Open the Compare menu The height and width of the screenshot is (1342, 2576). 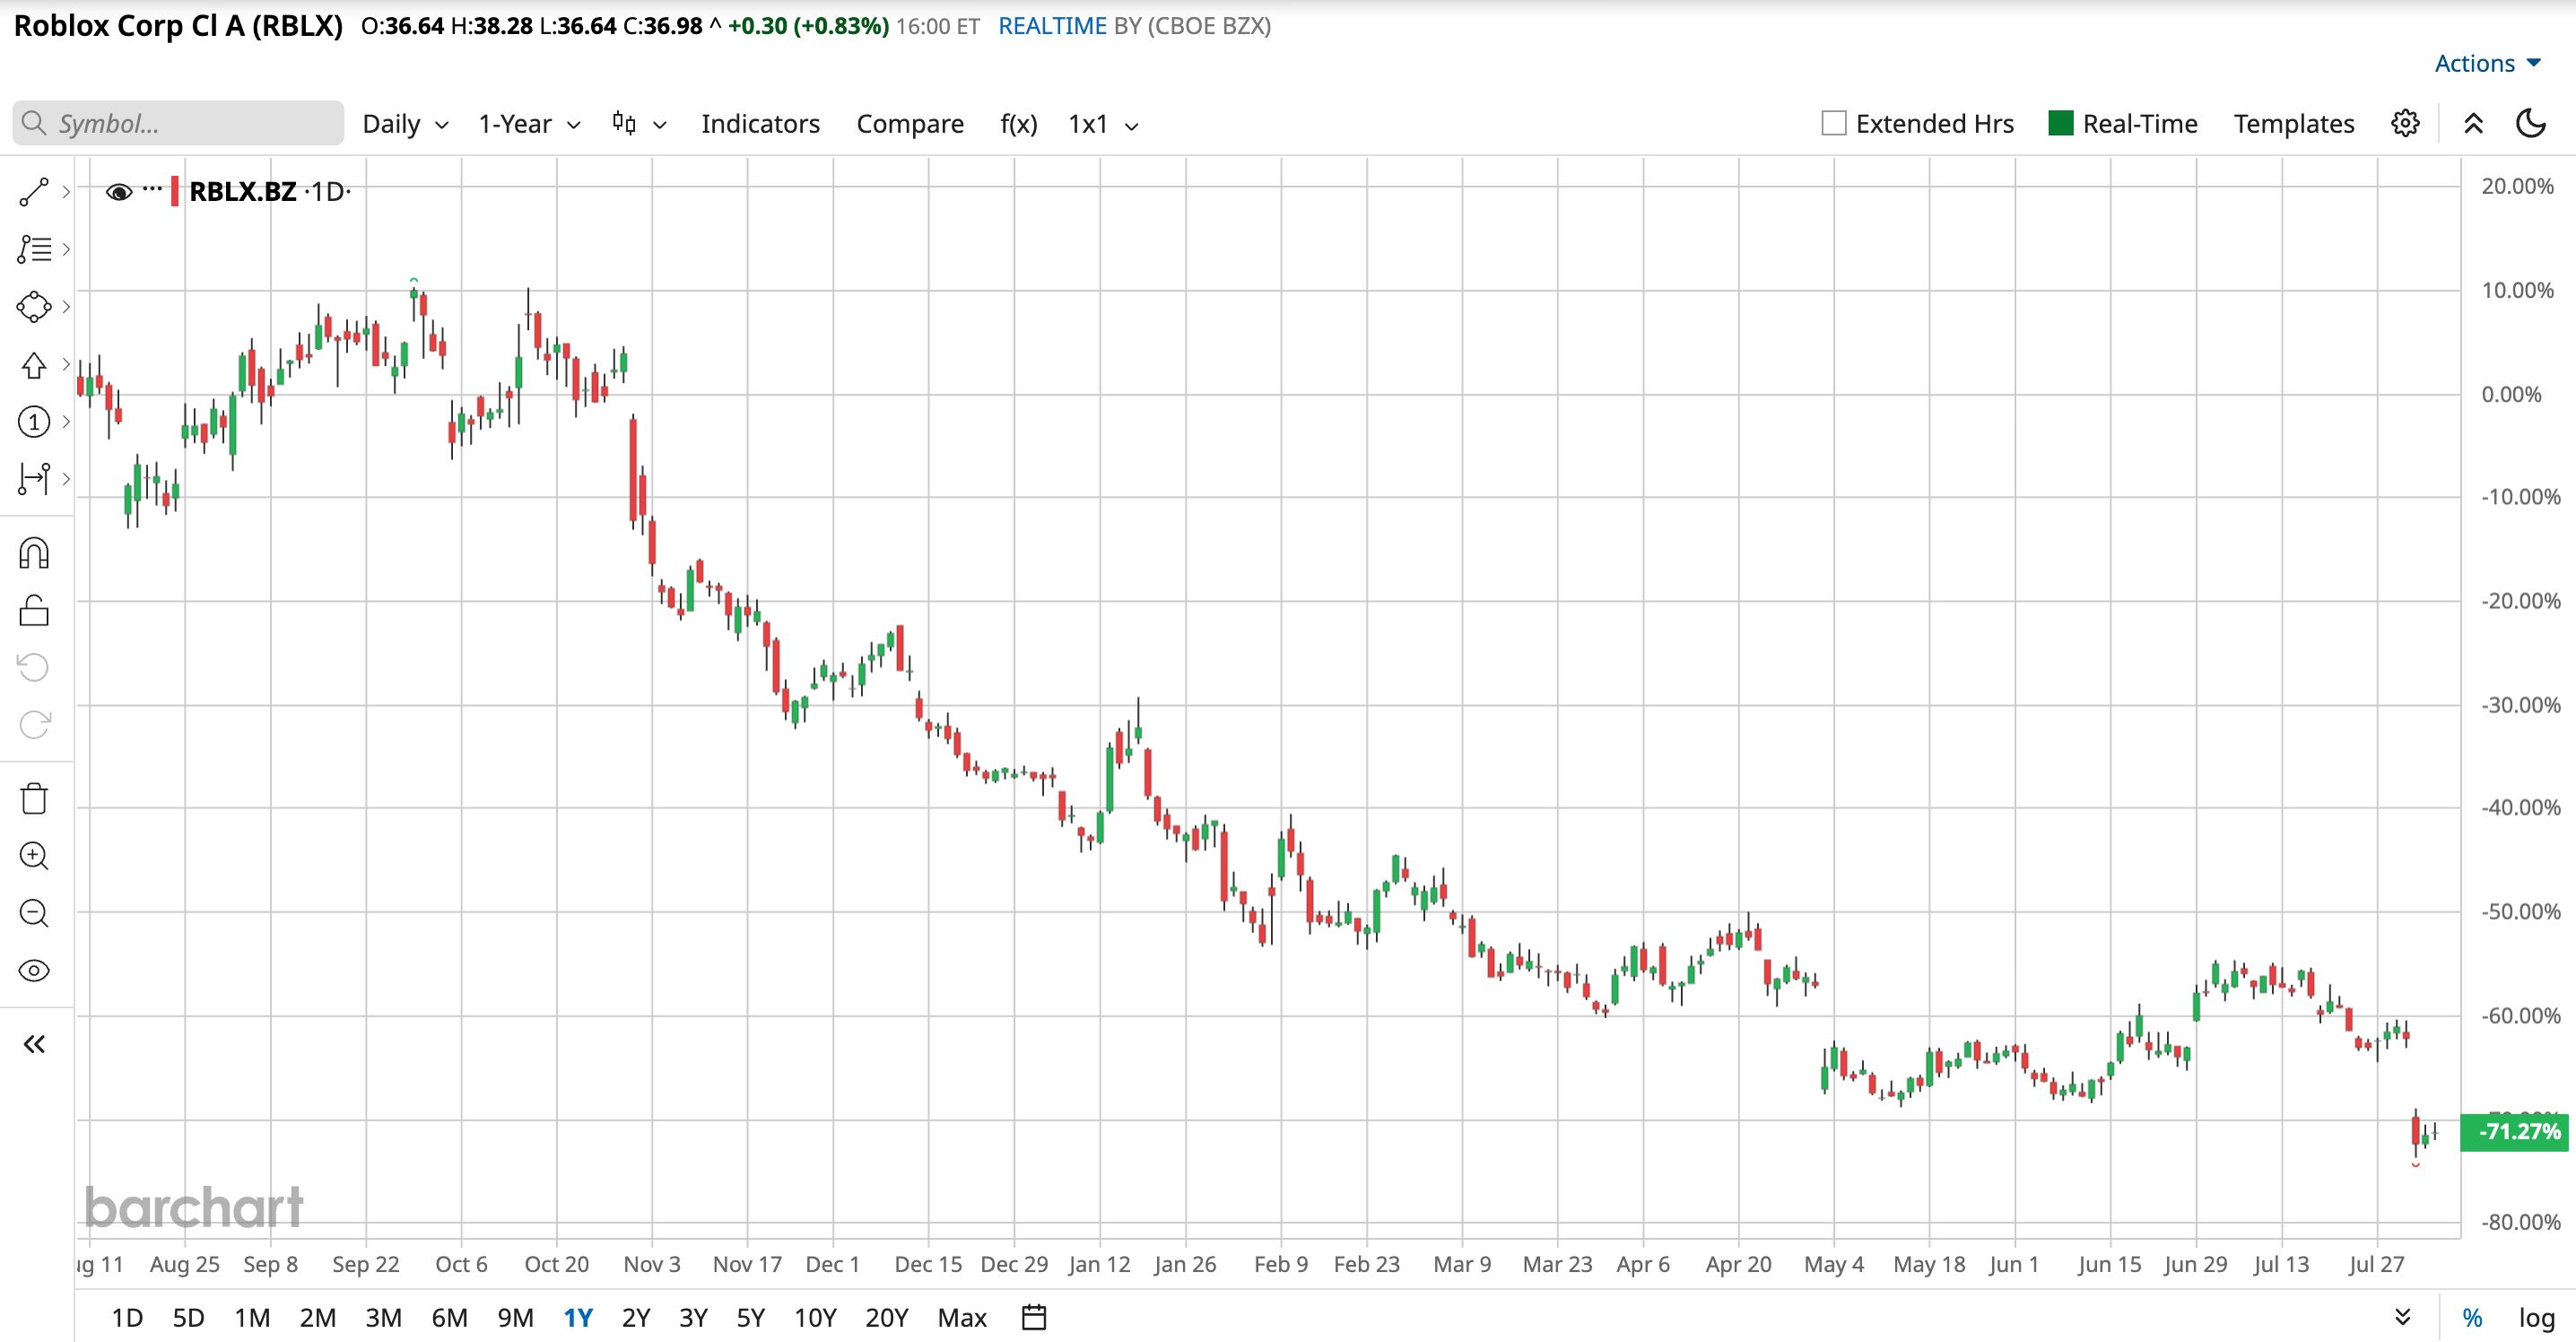coord(910,124)
